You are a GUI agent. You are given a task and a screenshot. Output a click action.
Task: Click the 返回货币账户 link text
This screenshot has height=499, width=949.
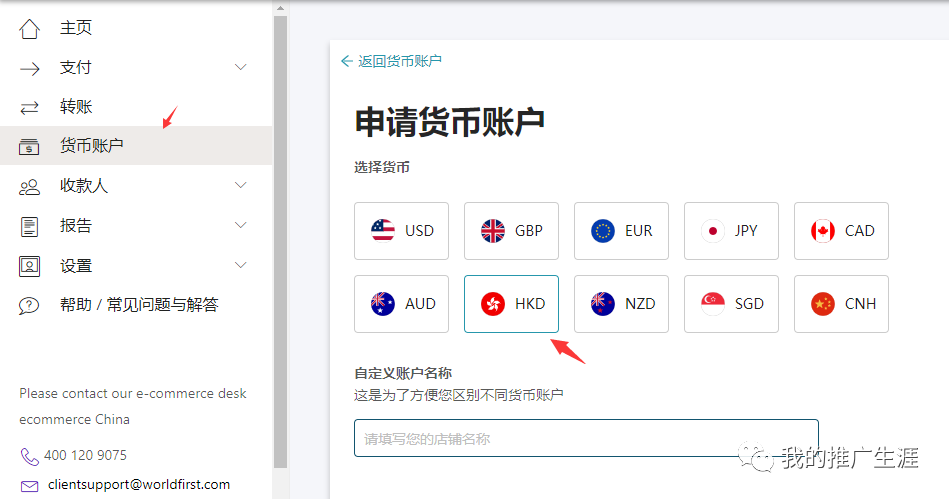(399, 61)
